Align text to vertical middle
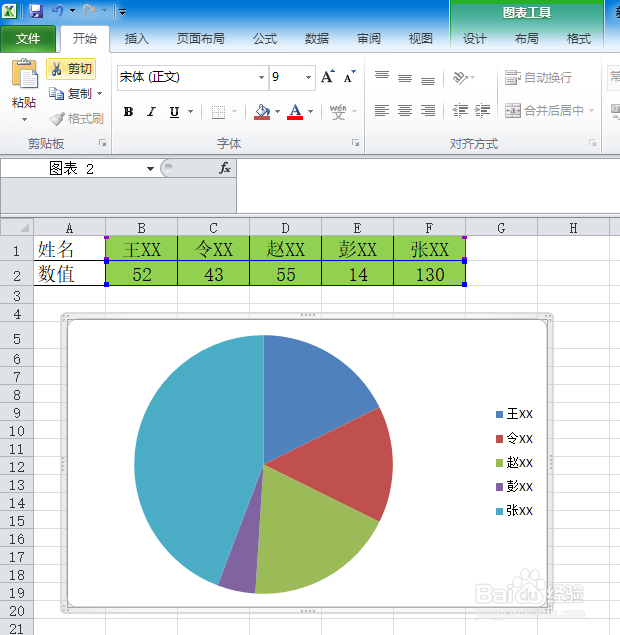Viewport: 620px width, 635px height. [x=405, y=77]
